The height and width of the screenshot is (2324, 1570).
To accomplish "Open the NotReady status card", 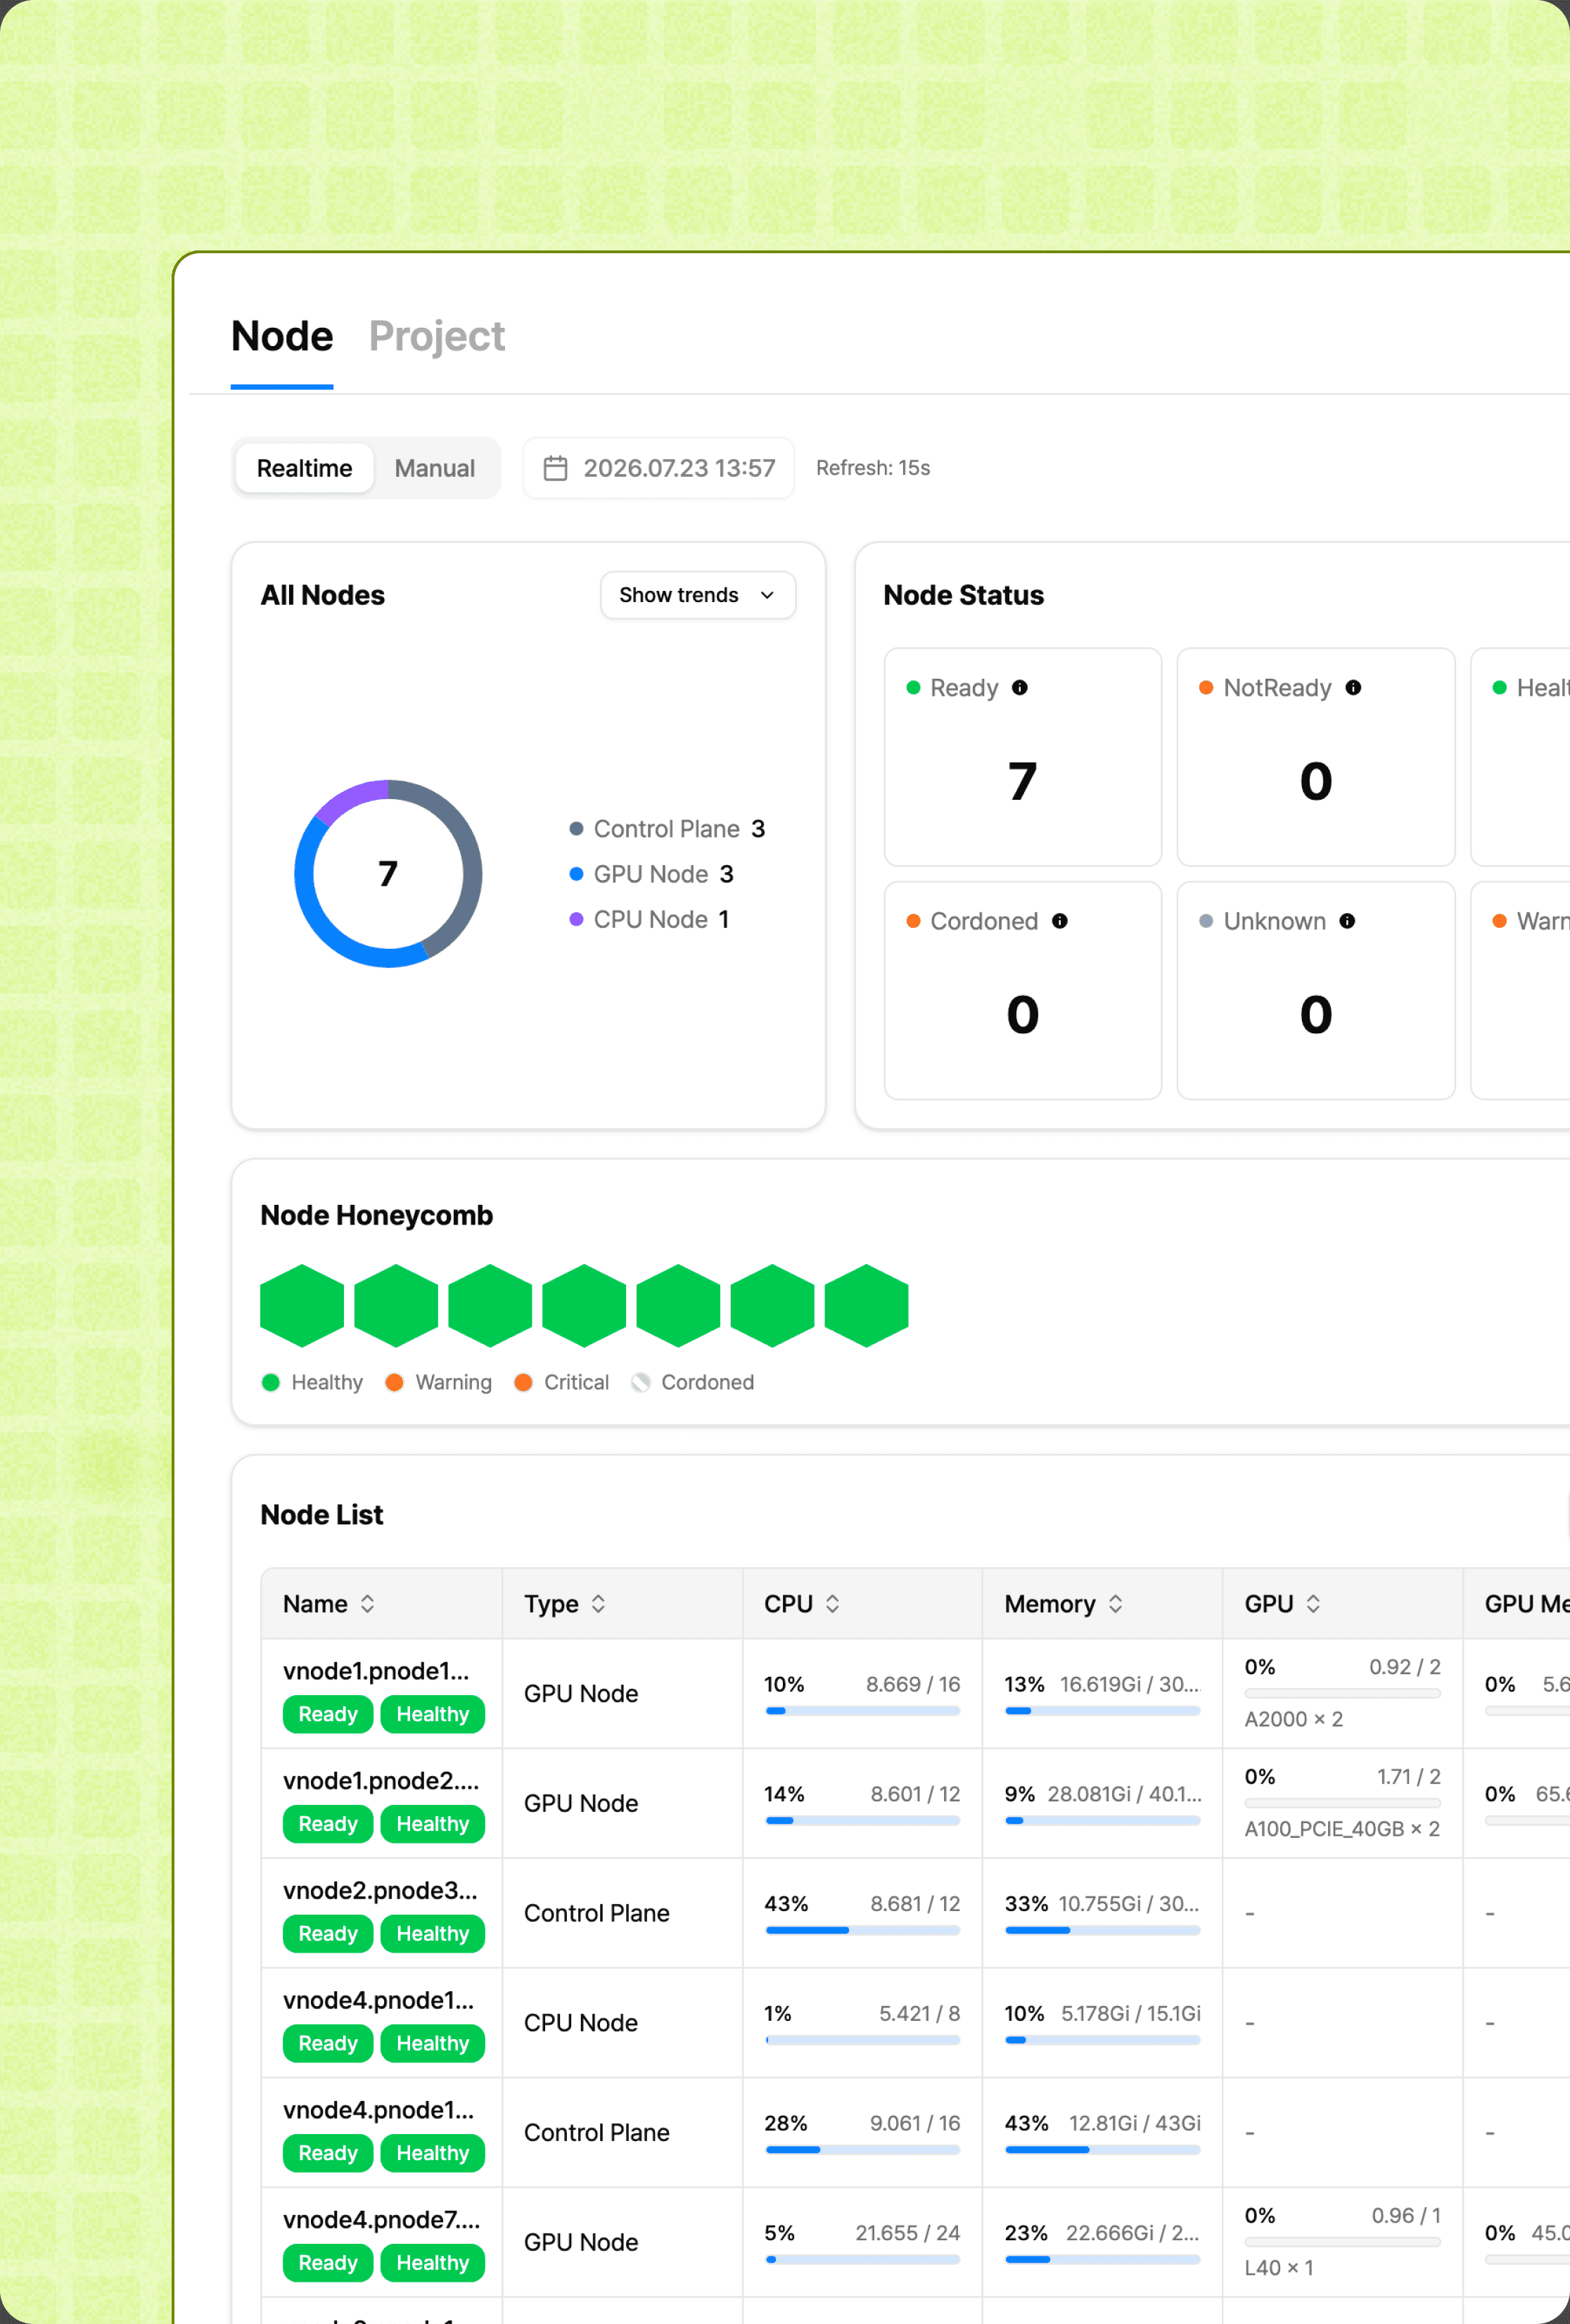I will pos(1315,757).
